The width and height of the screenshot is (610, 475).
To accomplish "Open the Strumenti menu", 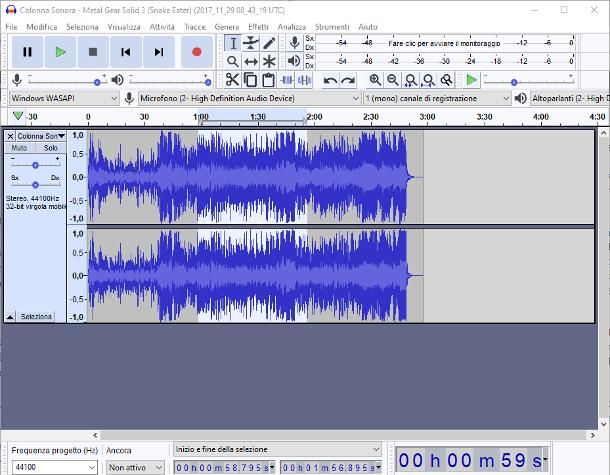I will click(332, 27).
